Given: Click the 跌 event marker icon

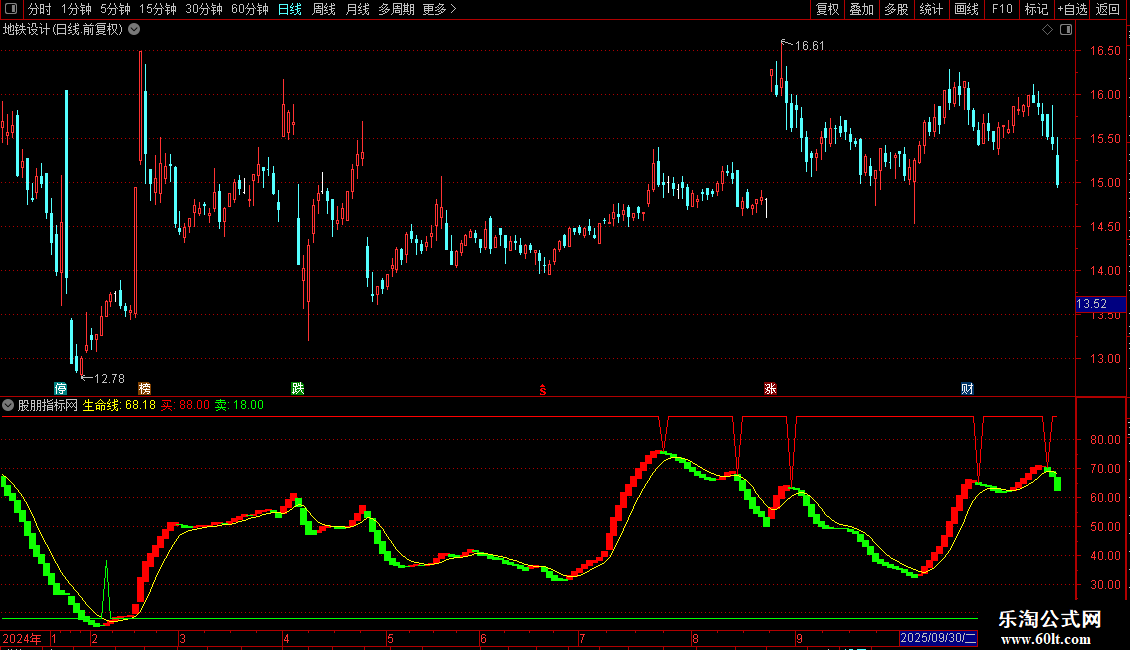Looking at the screenshot, I should (298, 388).
